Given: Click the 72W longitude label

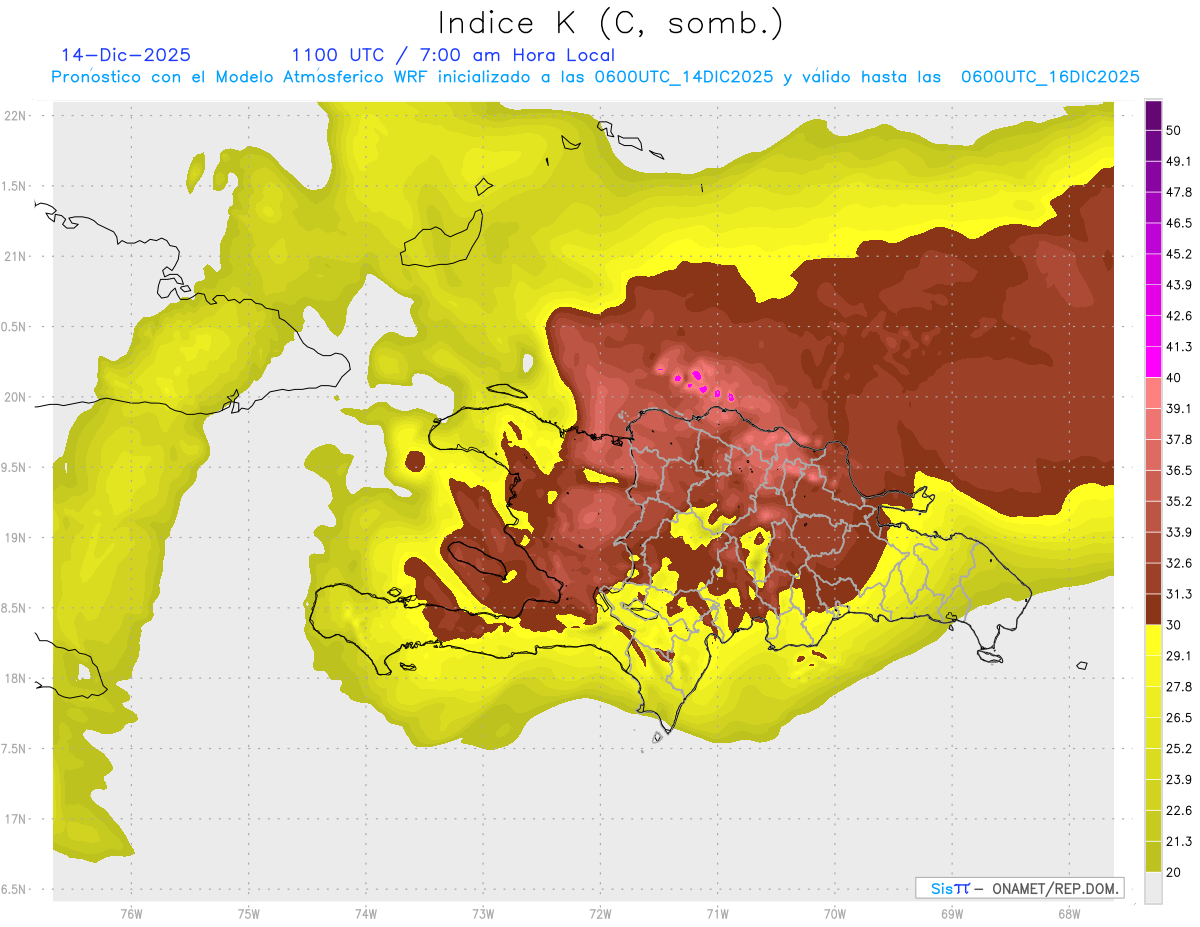Looking at the screenshot, I should tap(601, 914).
